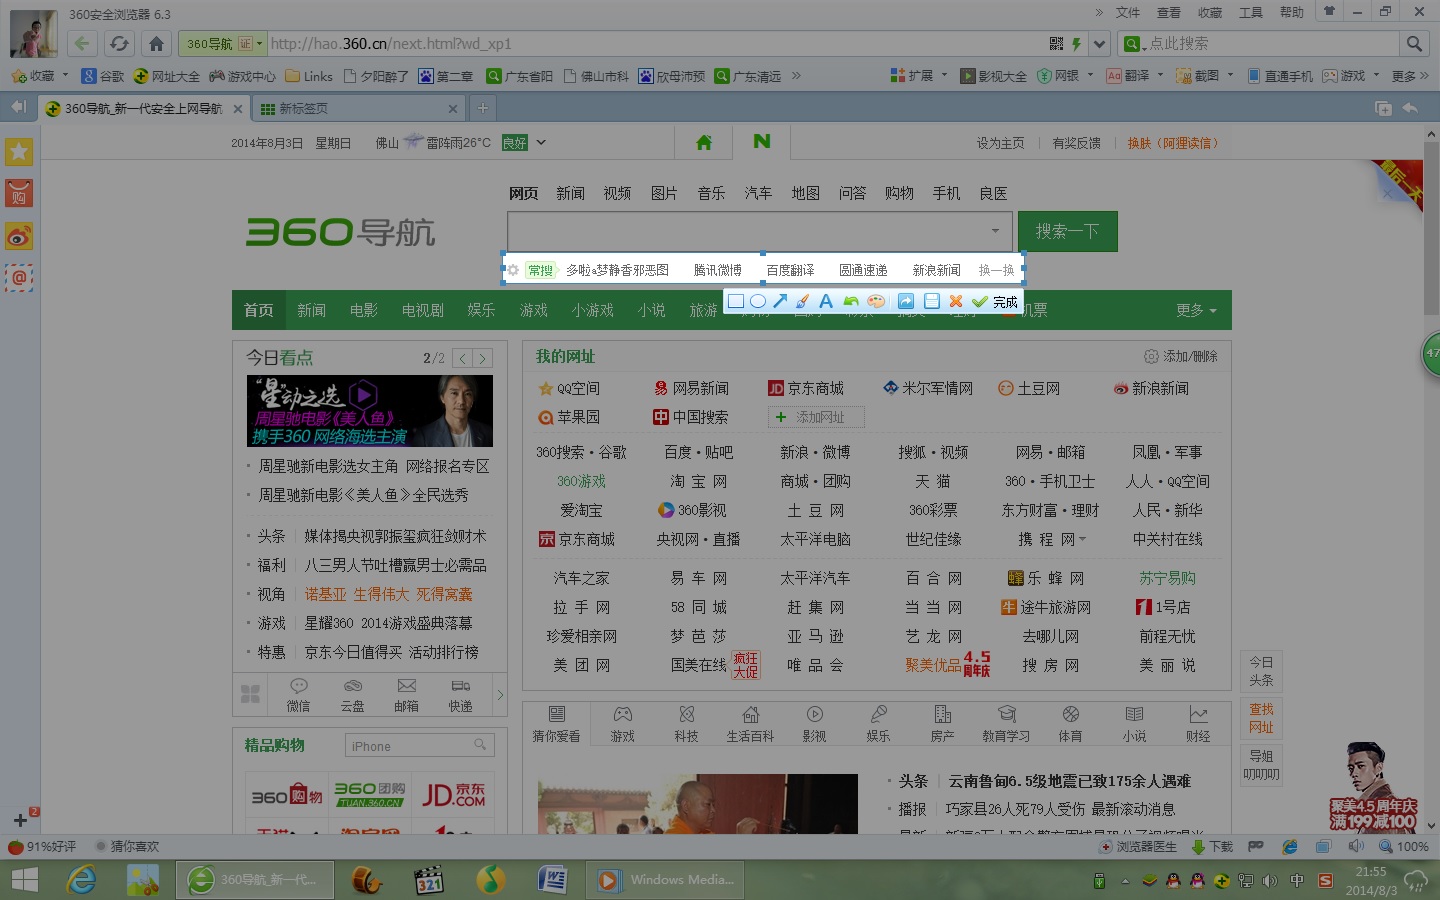Click the green N icon on page

762,142
